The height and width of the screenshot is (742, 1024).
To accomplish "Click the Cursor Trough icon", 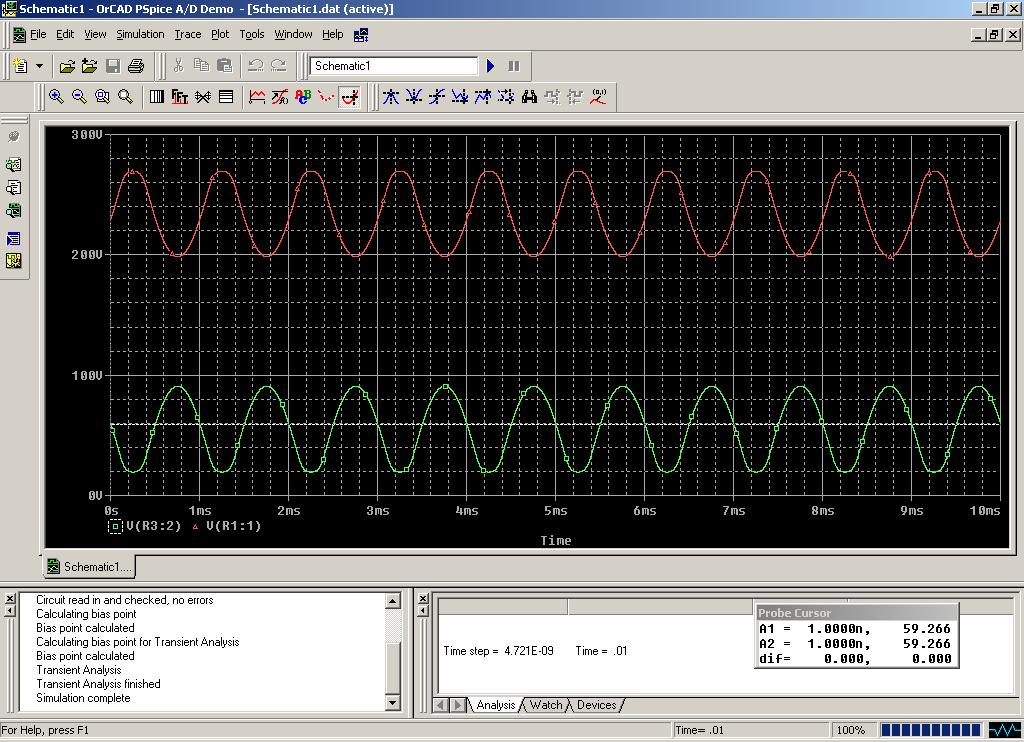I will [x=413, y=97].
